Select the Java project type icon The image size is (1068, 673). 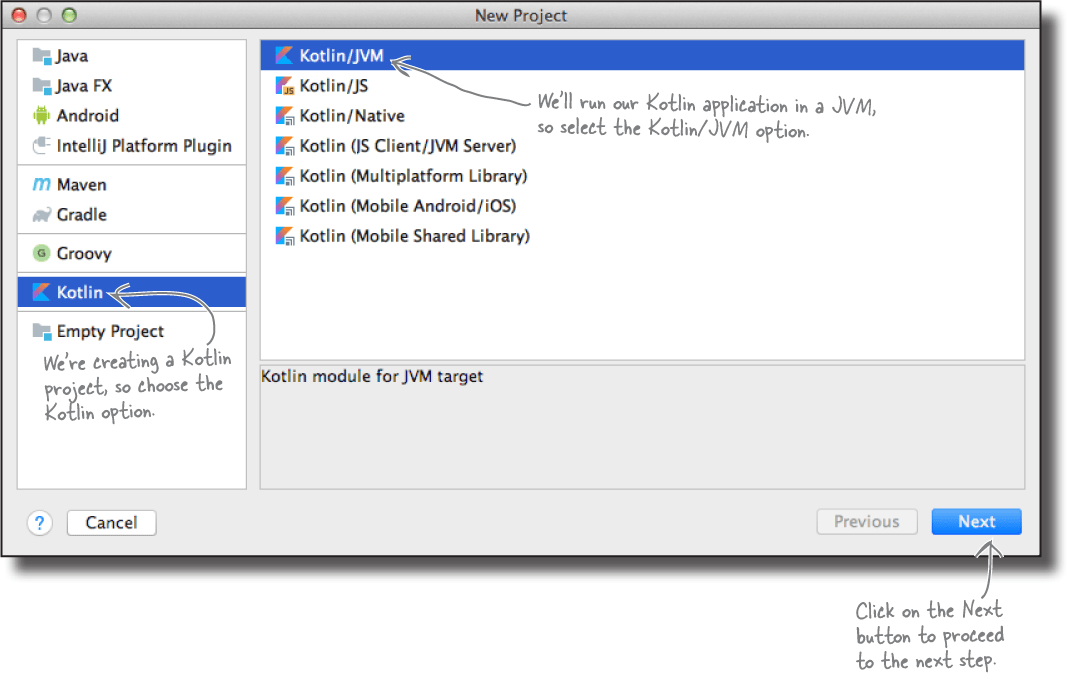[42, 57]
